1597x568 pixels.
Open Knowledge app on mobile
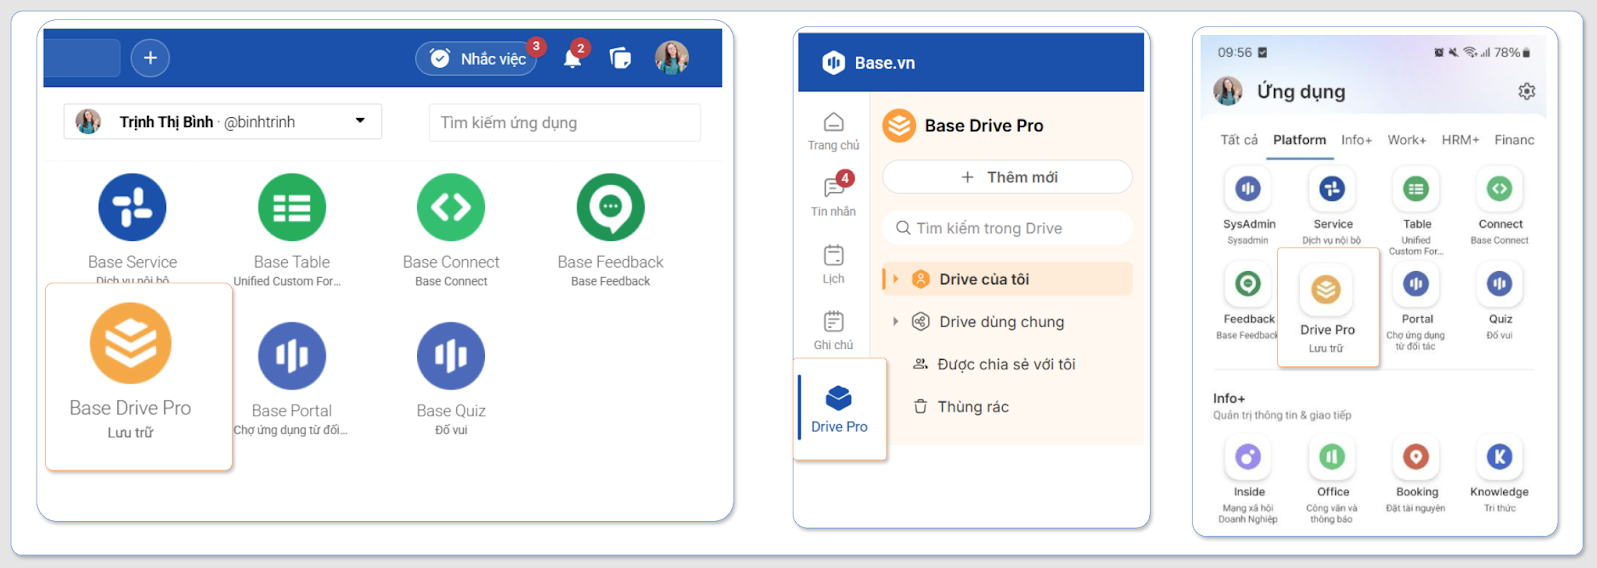click(1500, 457)
